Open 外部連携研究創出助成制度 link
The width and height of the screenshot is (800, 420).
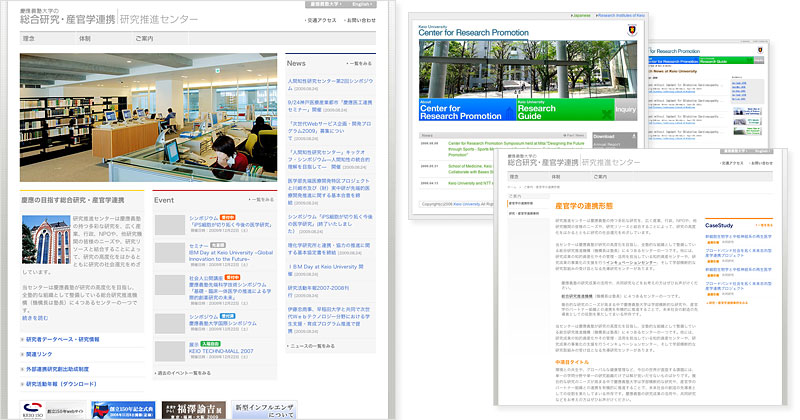pyautogui.click(x=57, y=369)
